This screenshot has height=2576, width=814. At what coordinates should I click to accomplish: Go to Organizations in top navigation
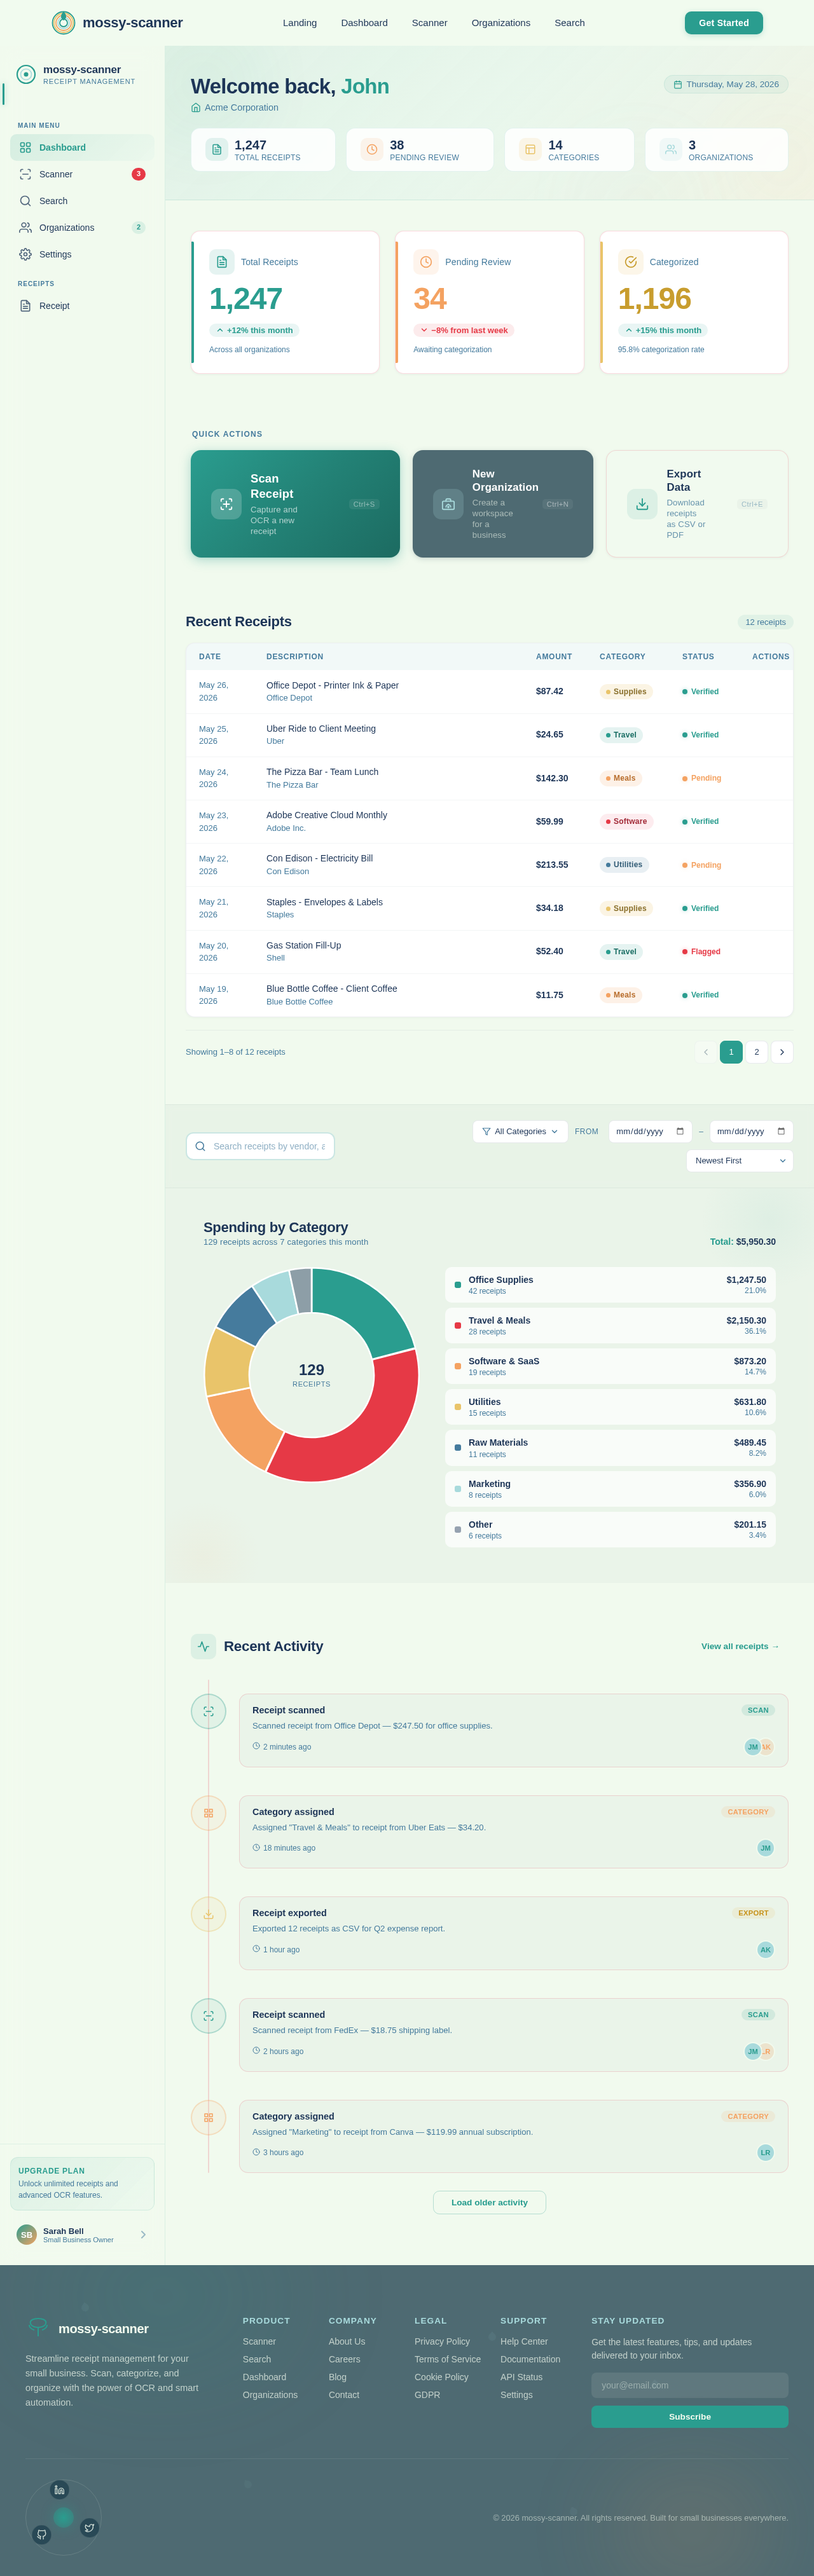[501, 23]
